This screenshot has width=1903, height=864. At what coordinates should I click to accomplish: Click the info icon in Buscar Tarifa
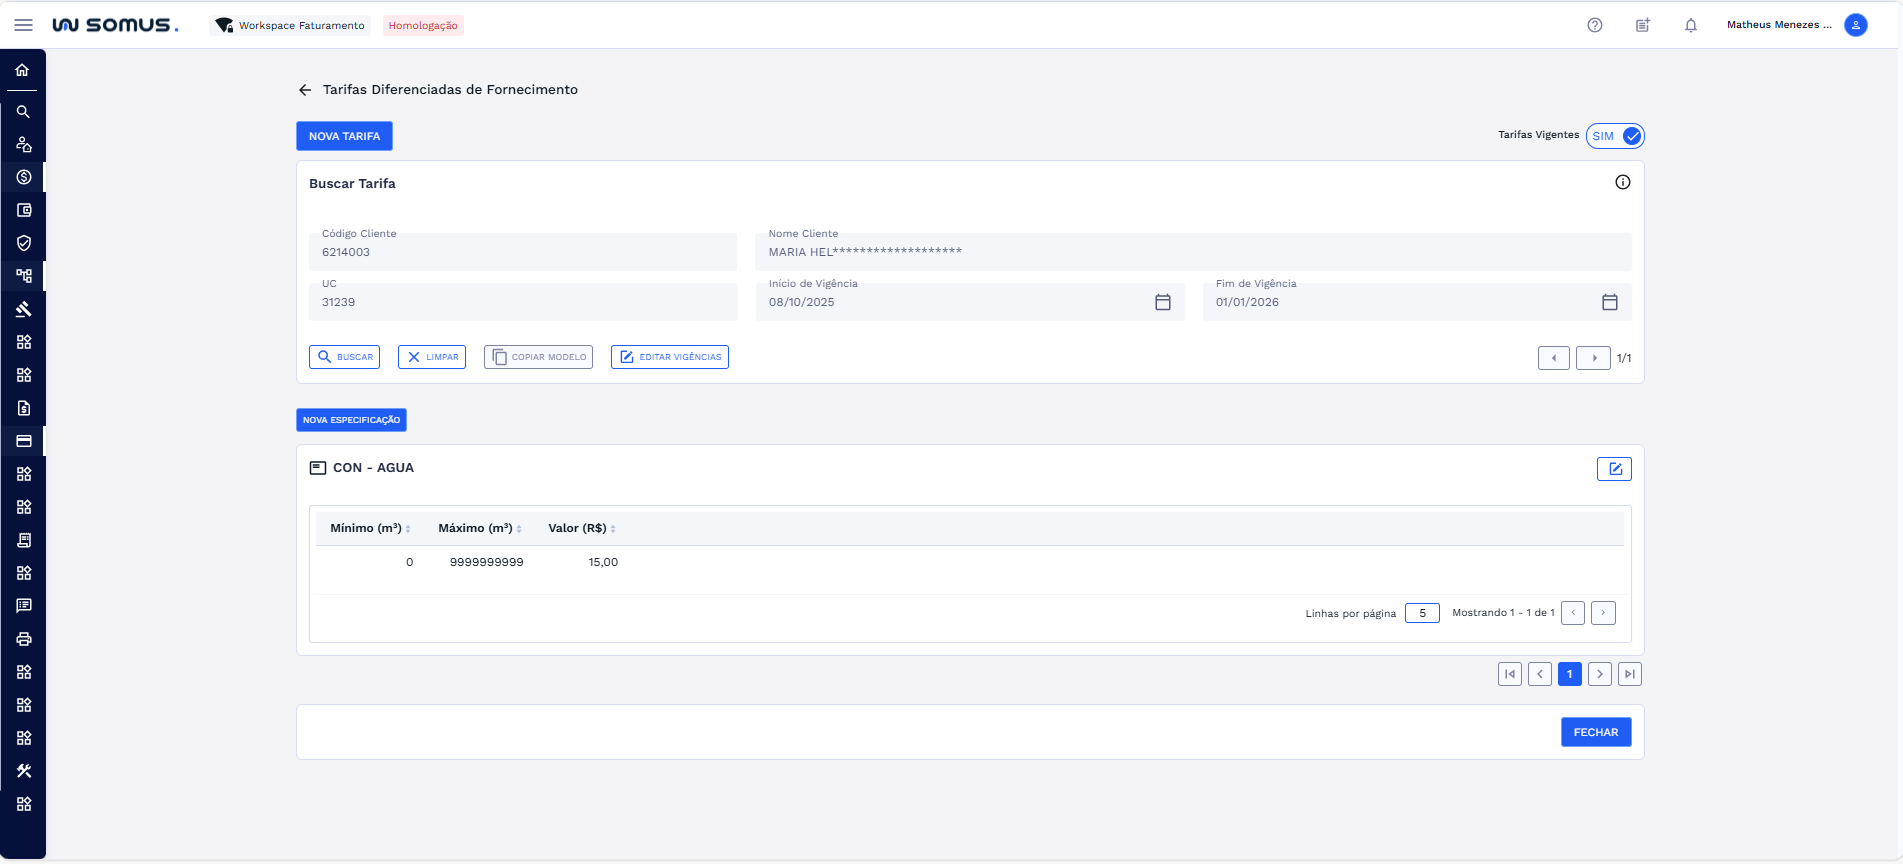click(x=1622, y=182)
